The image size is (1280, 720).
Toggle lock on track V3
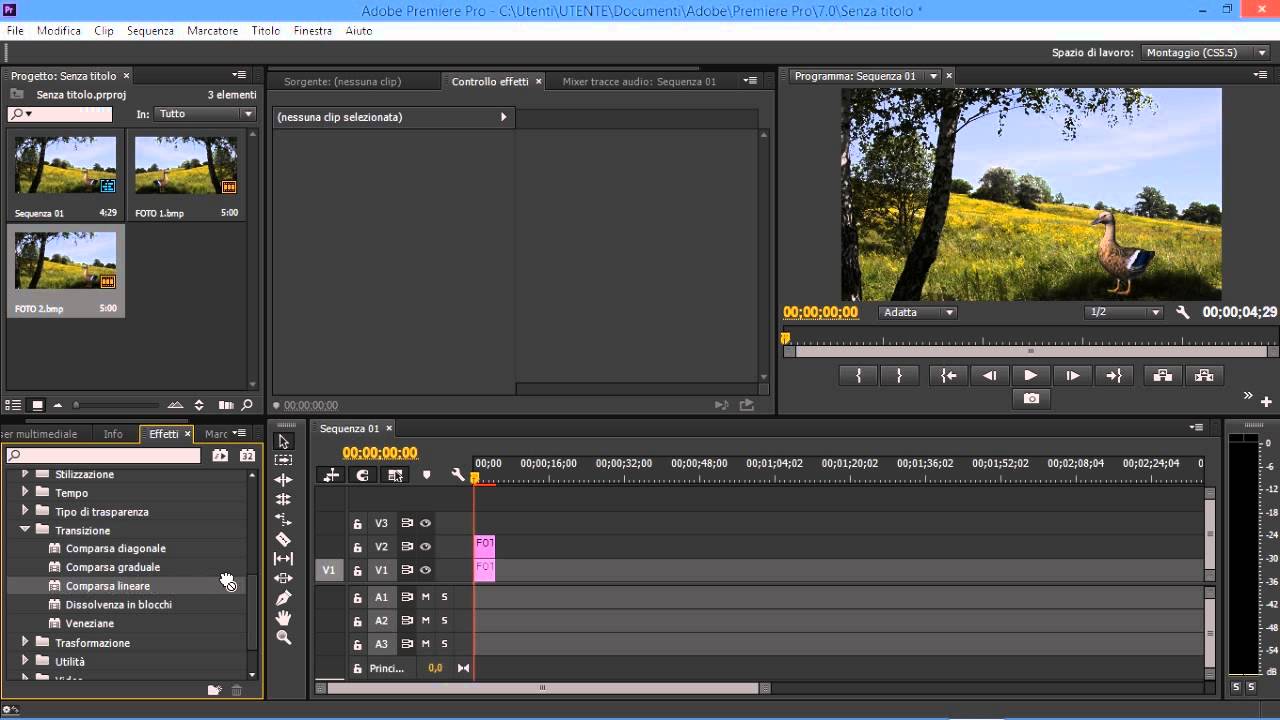357,523
